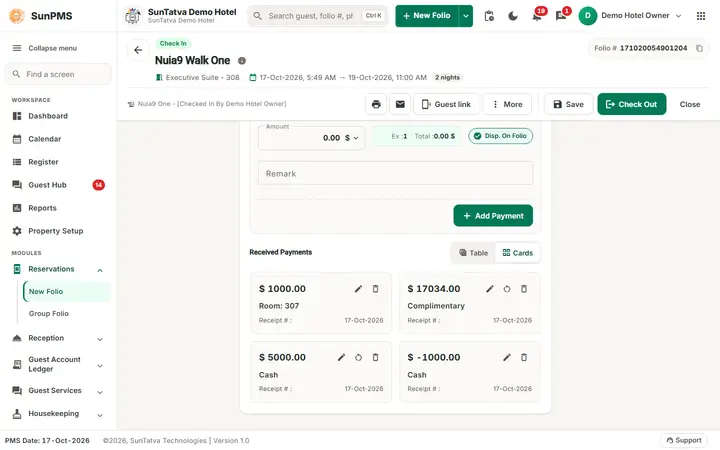Open the Register screen
The height and width of the screenshot is (450, 720).
pyautogui.click(x=43, y=162)
